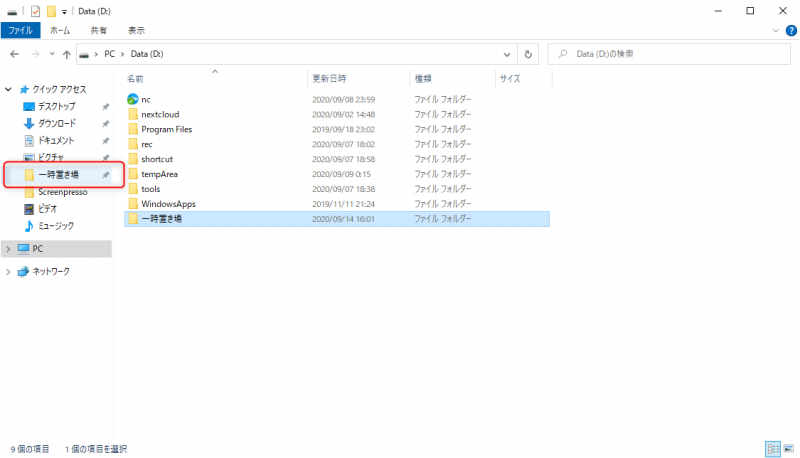Click the file name text tempArea
The image size is (800, 458).
point(160,174)
